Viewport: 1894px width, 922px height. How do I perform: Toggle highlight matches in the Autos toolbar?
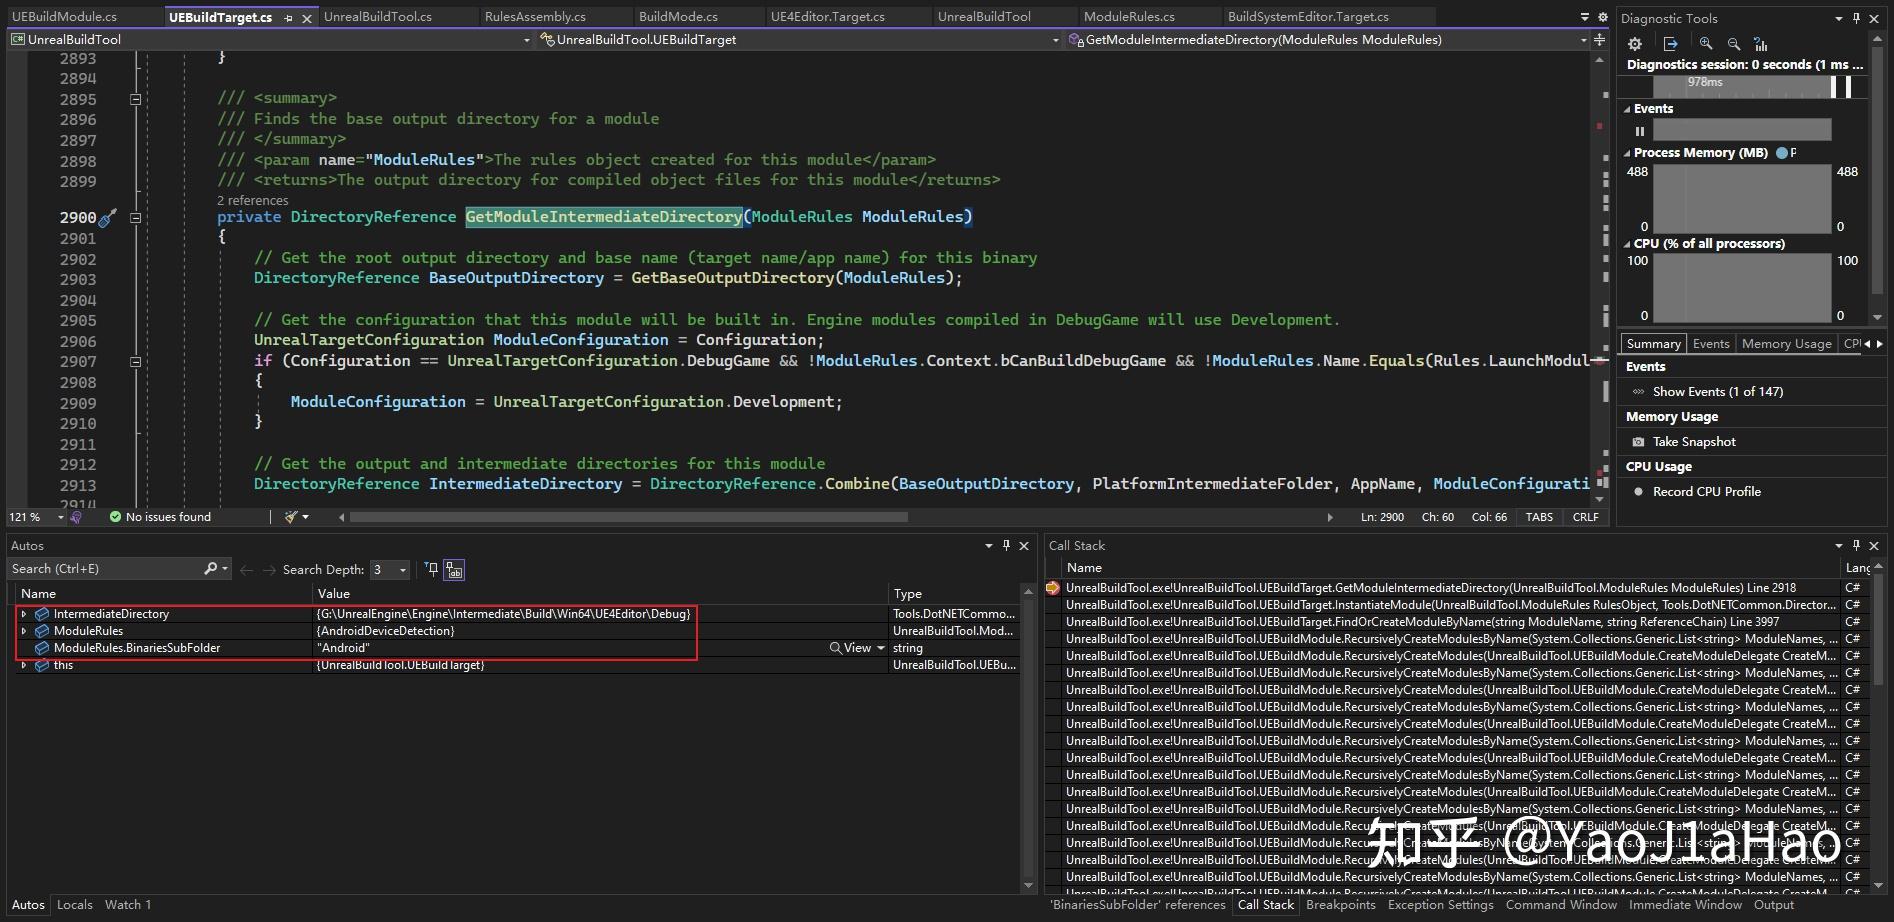click(454, 570)
